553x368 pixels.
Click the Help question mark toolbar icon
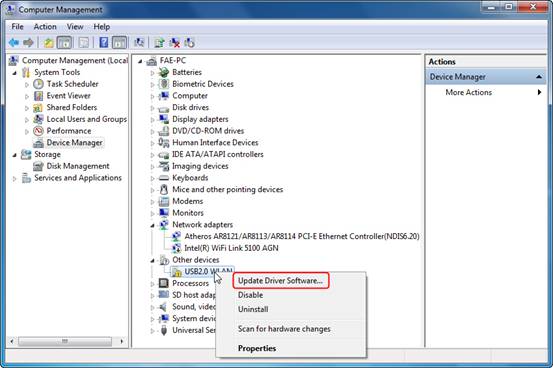click(104, 43)
